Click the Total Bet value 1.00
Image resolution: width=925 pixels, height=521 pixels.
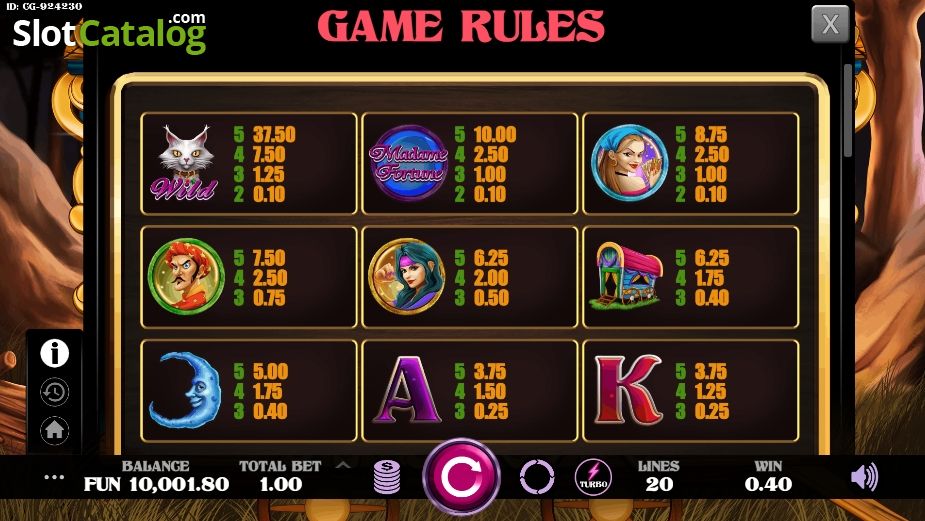281,484
